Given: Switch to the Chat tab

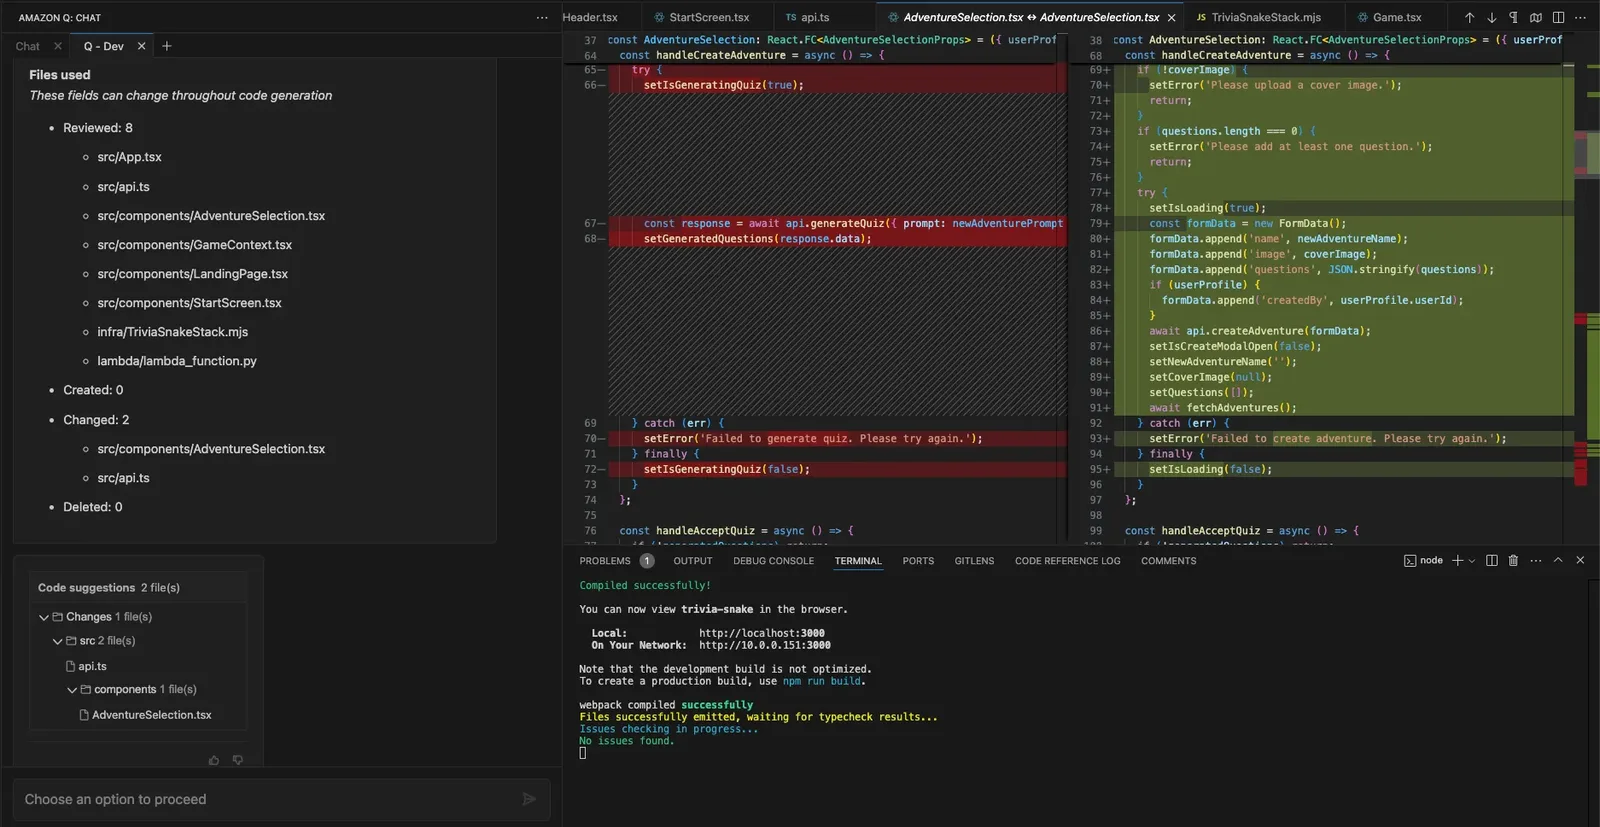Looking at the screenshot, I should [28, 46].
